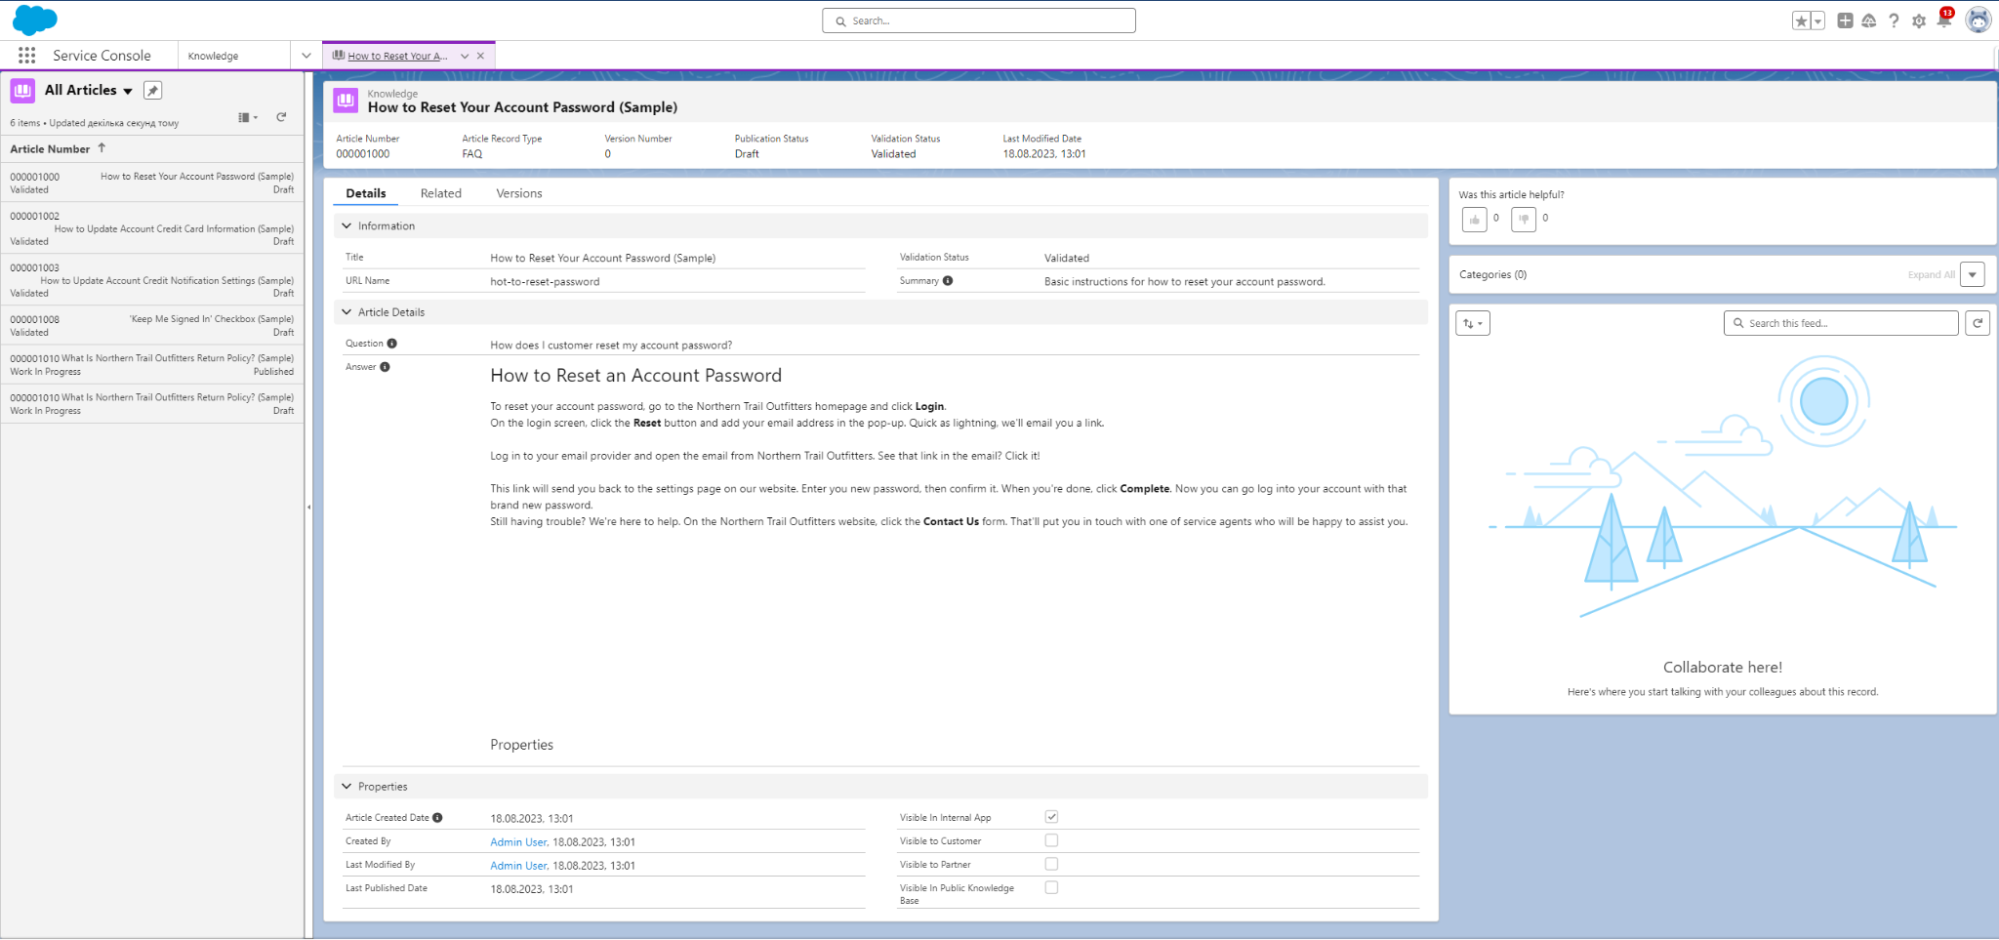Image resolution: width=1999 pixels, height=940 pixels.
Task: Give the article a thumbs up
Action: [x=1474, y=218]
